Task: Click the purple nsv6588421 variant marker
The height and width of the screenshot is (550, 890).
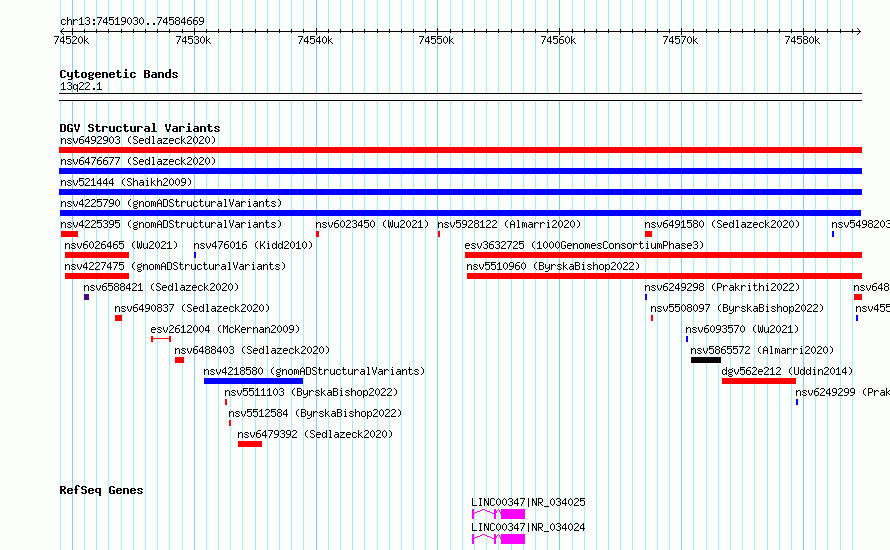Action: coord(86,297)
